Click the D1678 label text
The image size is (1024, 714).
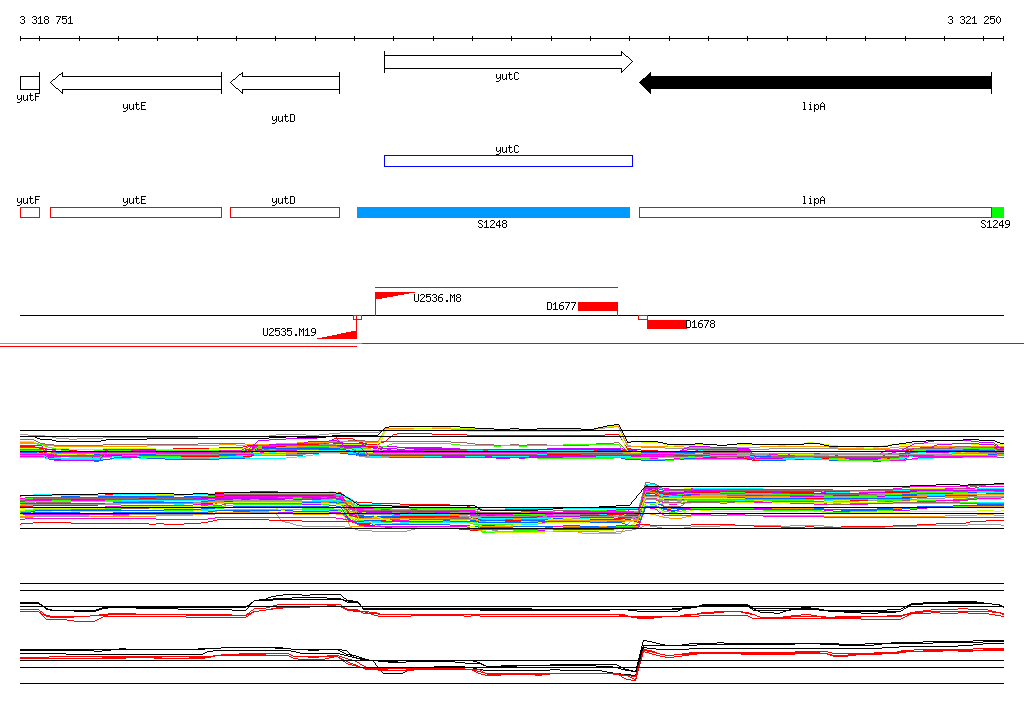coord(700,324)
